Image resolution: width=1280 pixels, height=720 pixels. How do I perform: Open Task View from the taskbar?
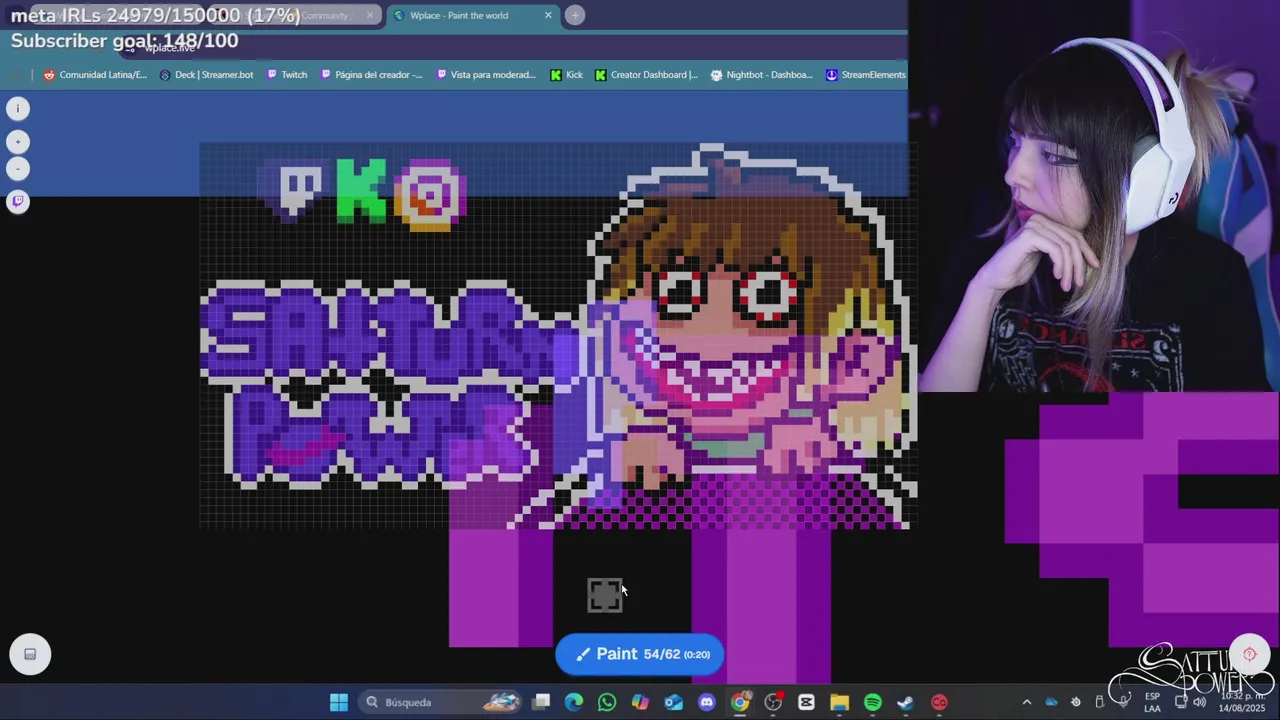pos(541,702)
